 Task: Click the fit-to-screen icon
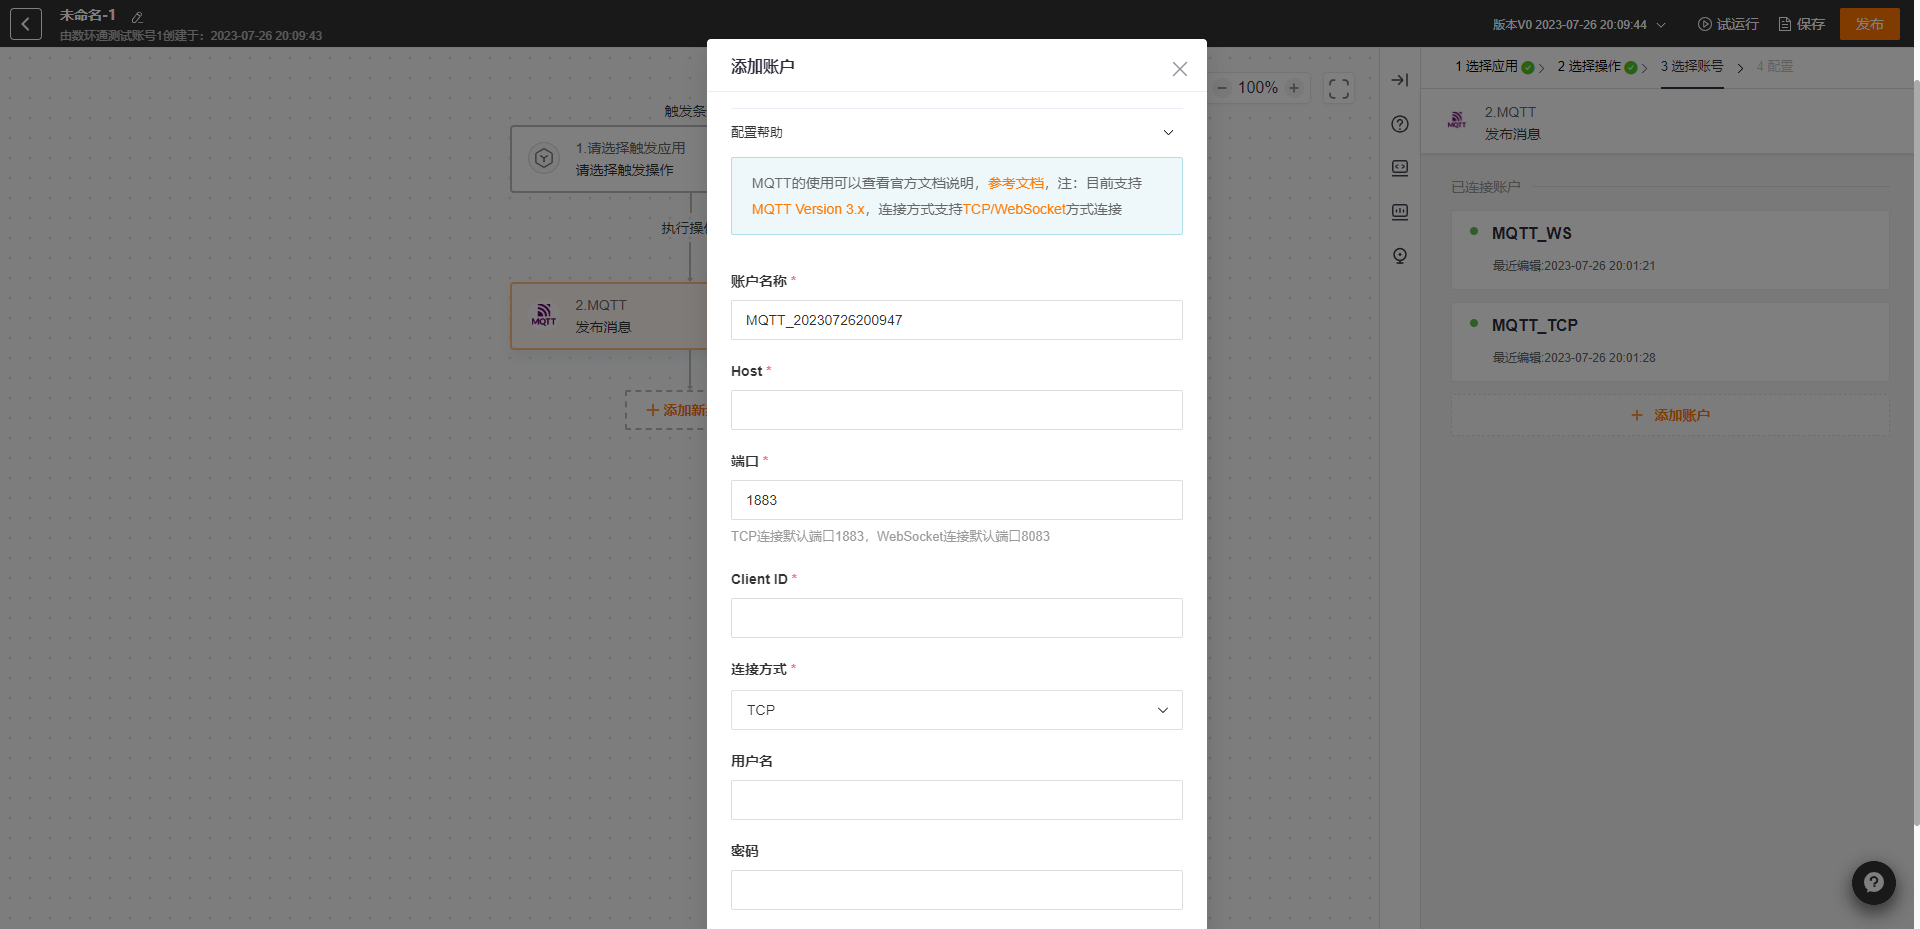point(1339,89)
